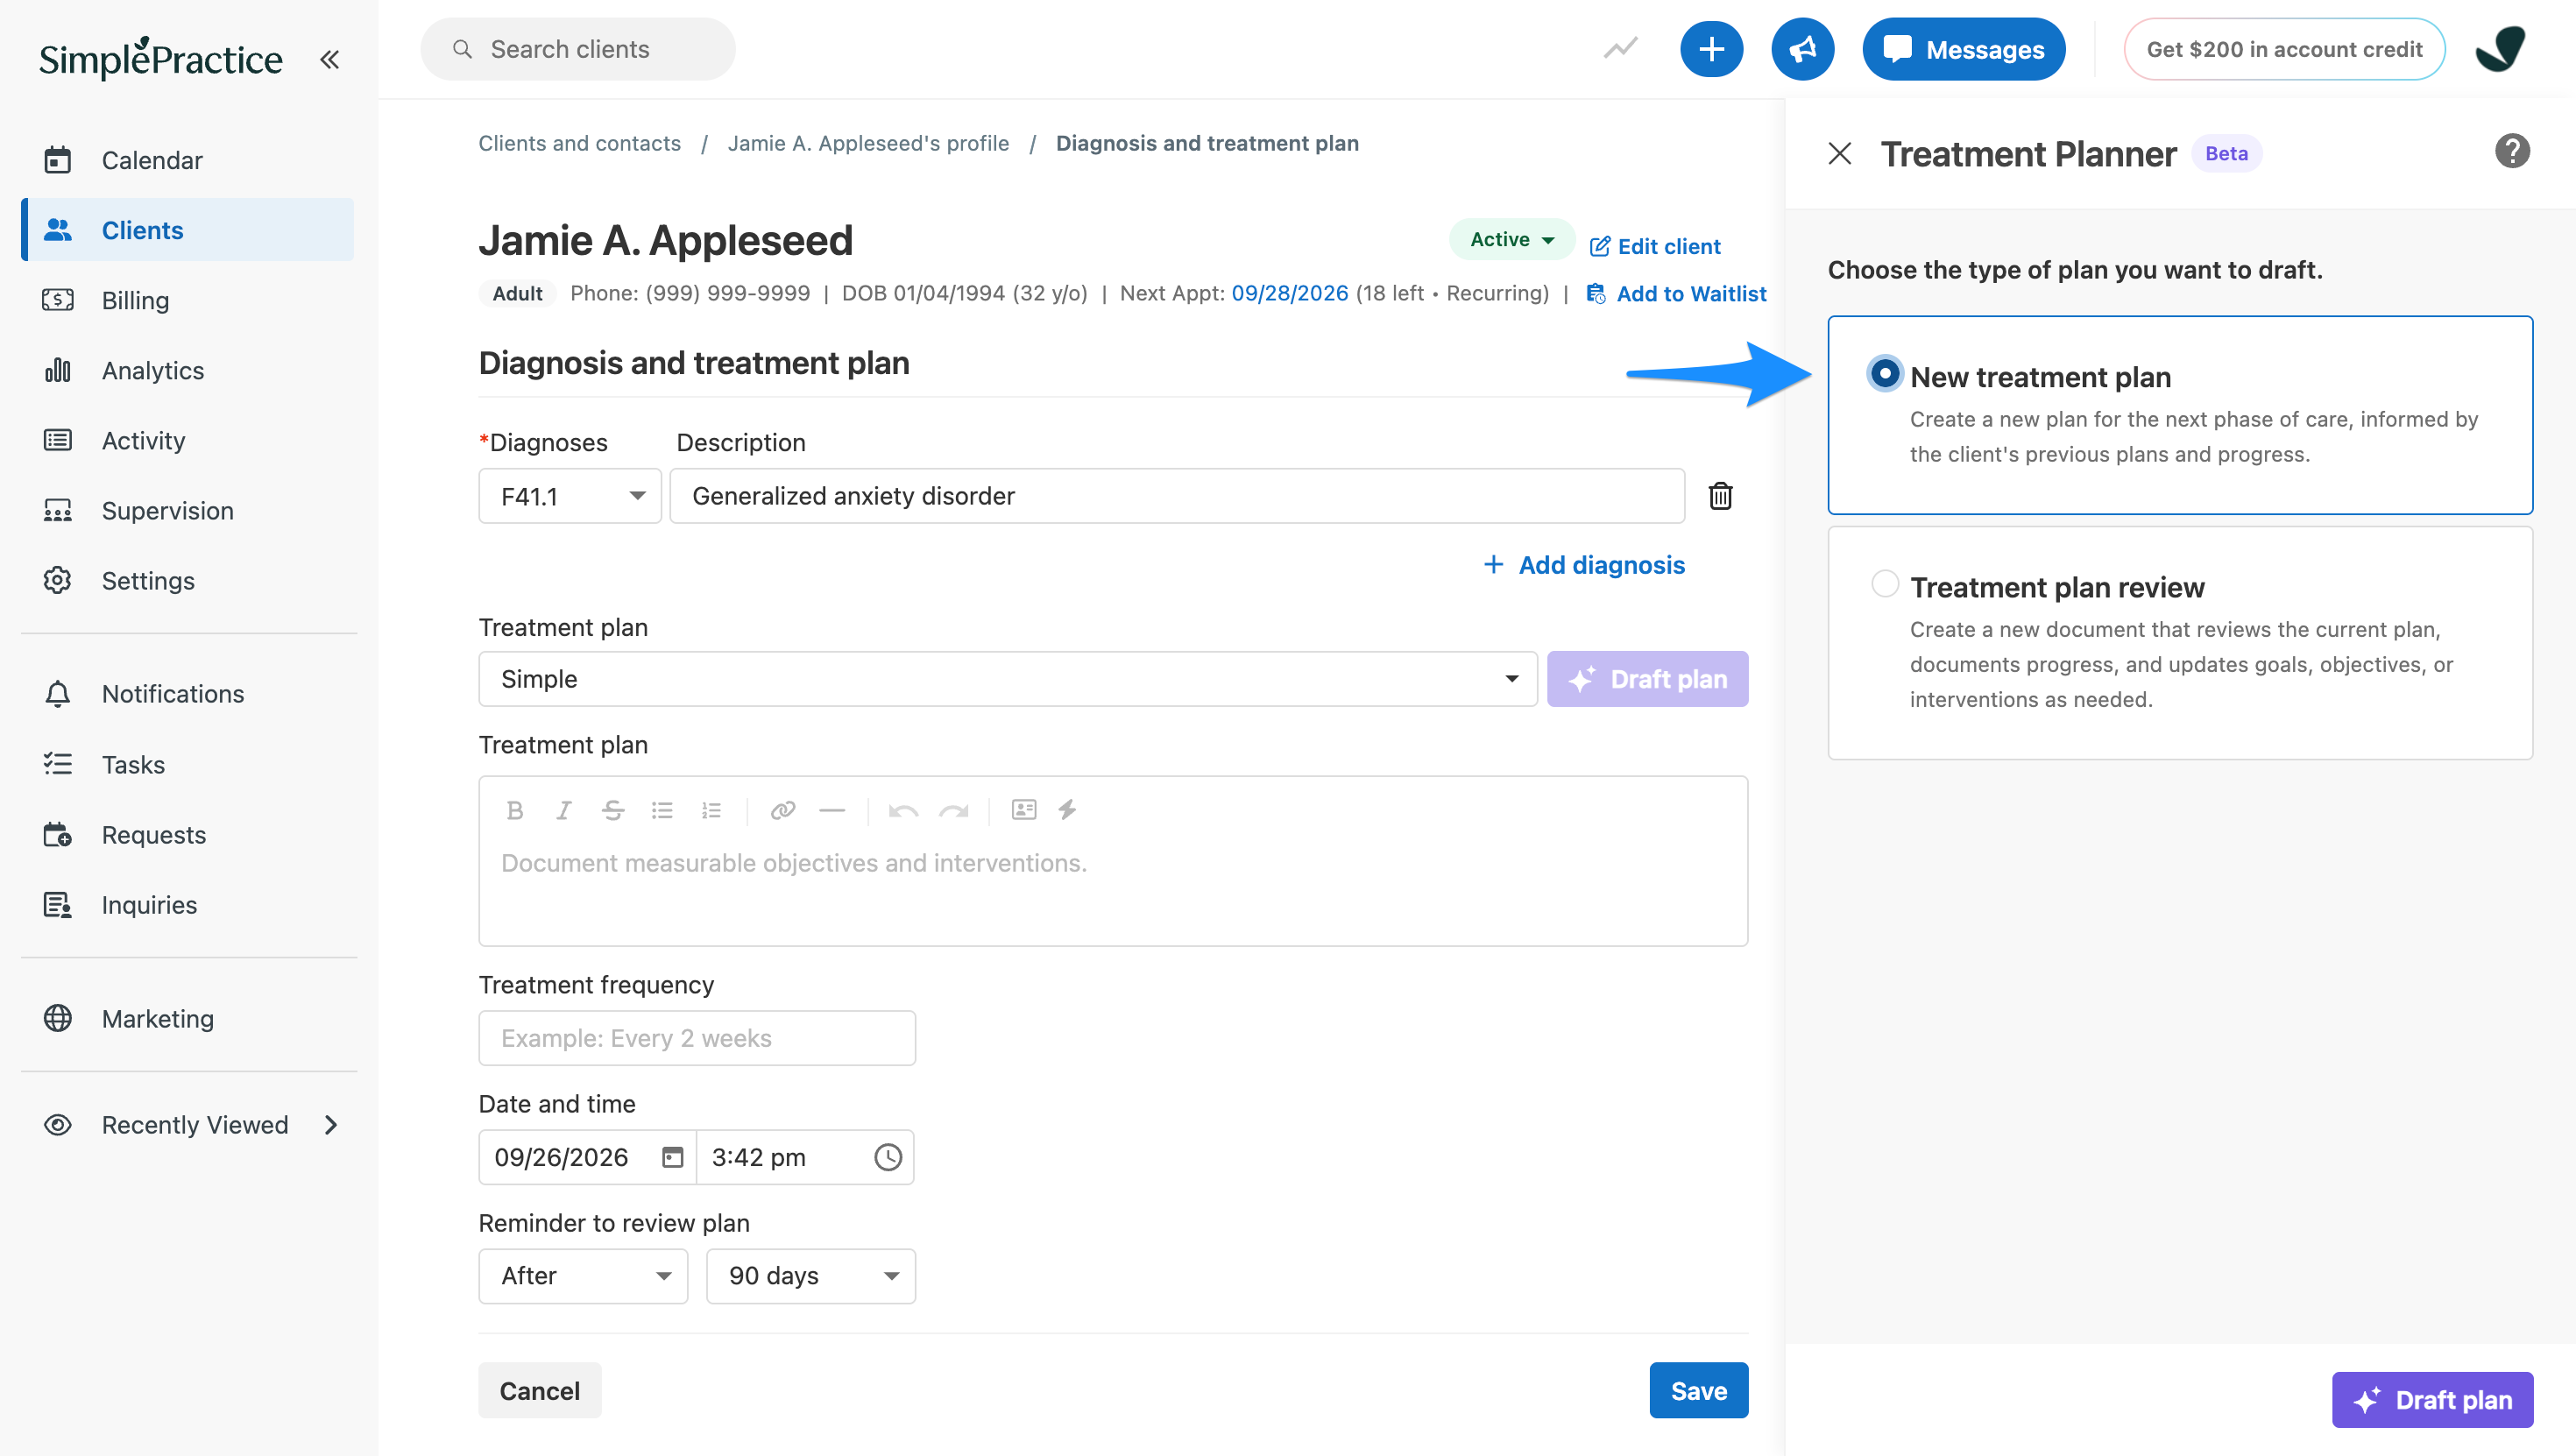Open the F41.1 diagnosis code dropdown

point(569,496)
